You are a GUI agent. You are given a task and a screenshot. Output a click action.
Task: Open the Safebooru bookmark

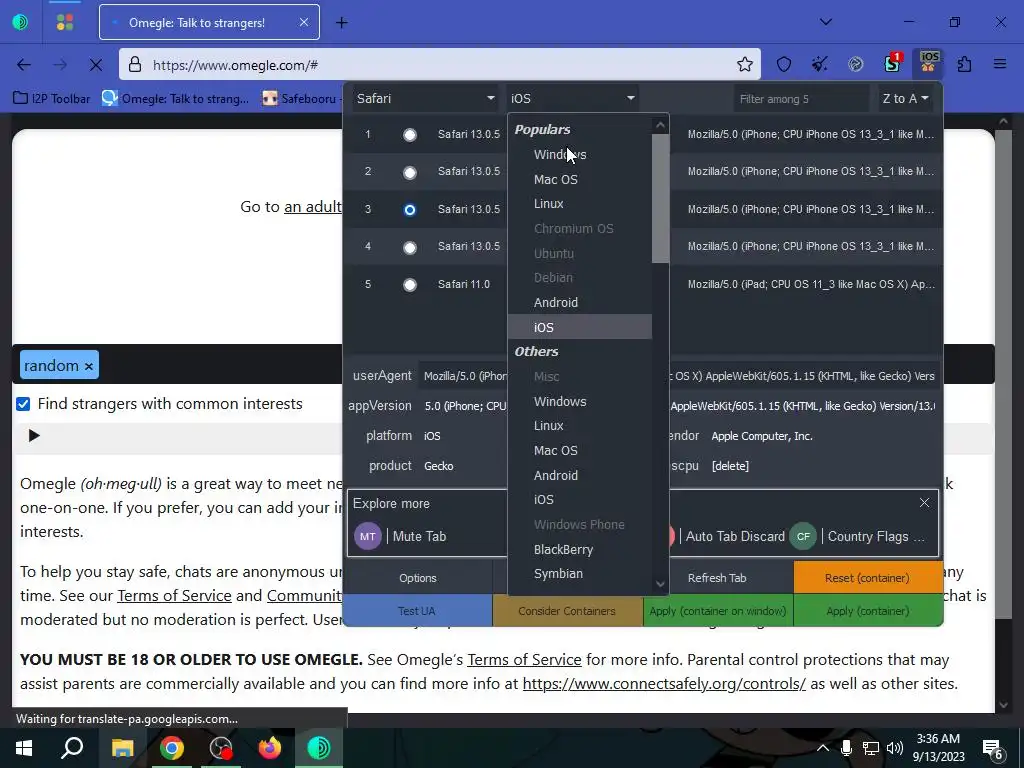[301, 99]
